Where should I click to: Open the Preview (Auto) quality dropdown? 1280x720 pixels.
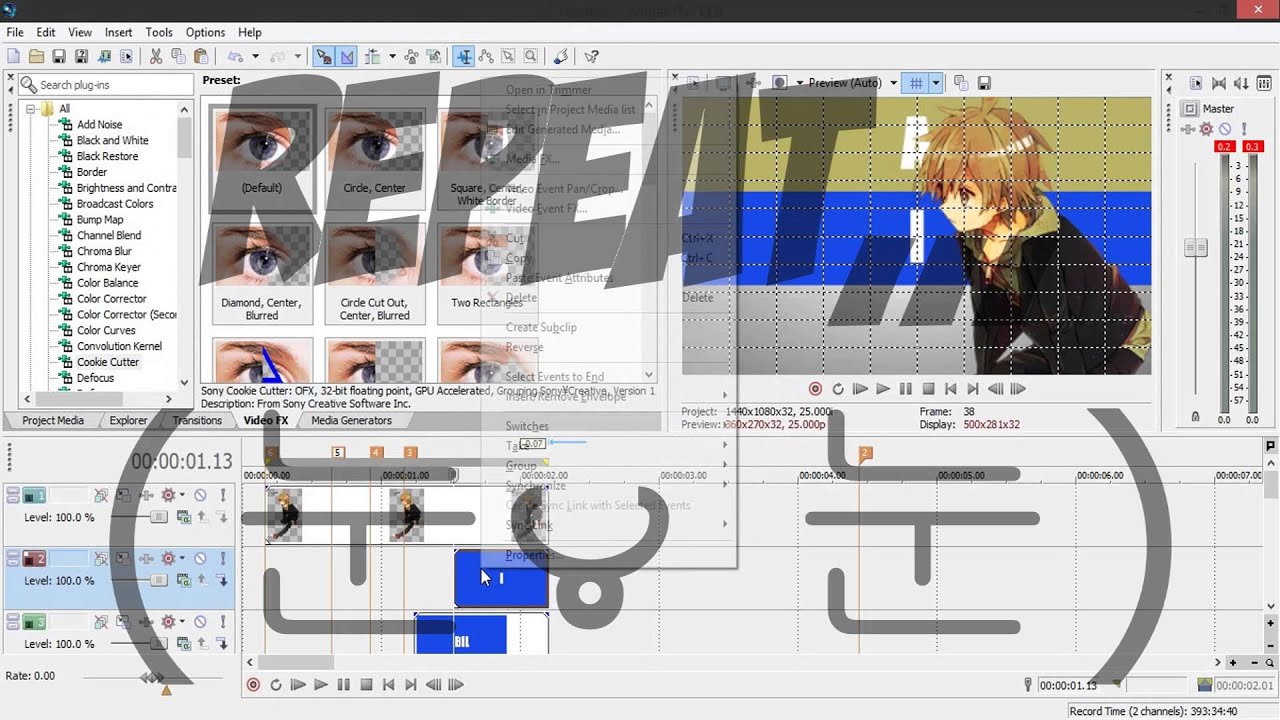click(x=893, y=83)
